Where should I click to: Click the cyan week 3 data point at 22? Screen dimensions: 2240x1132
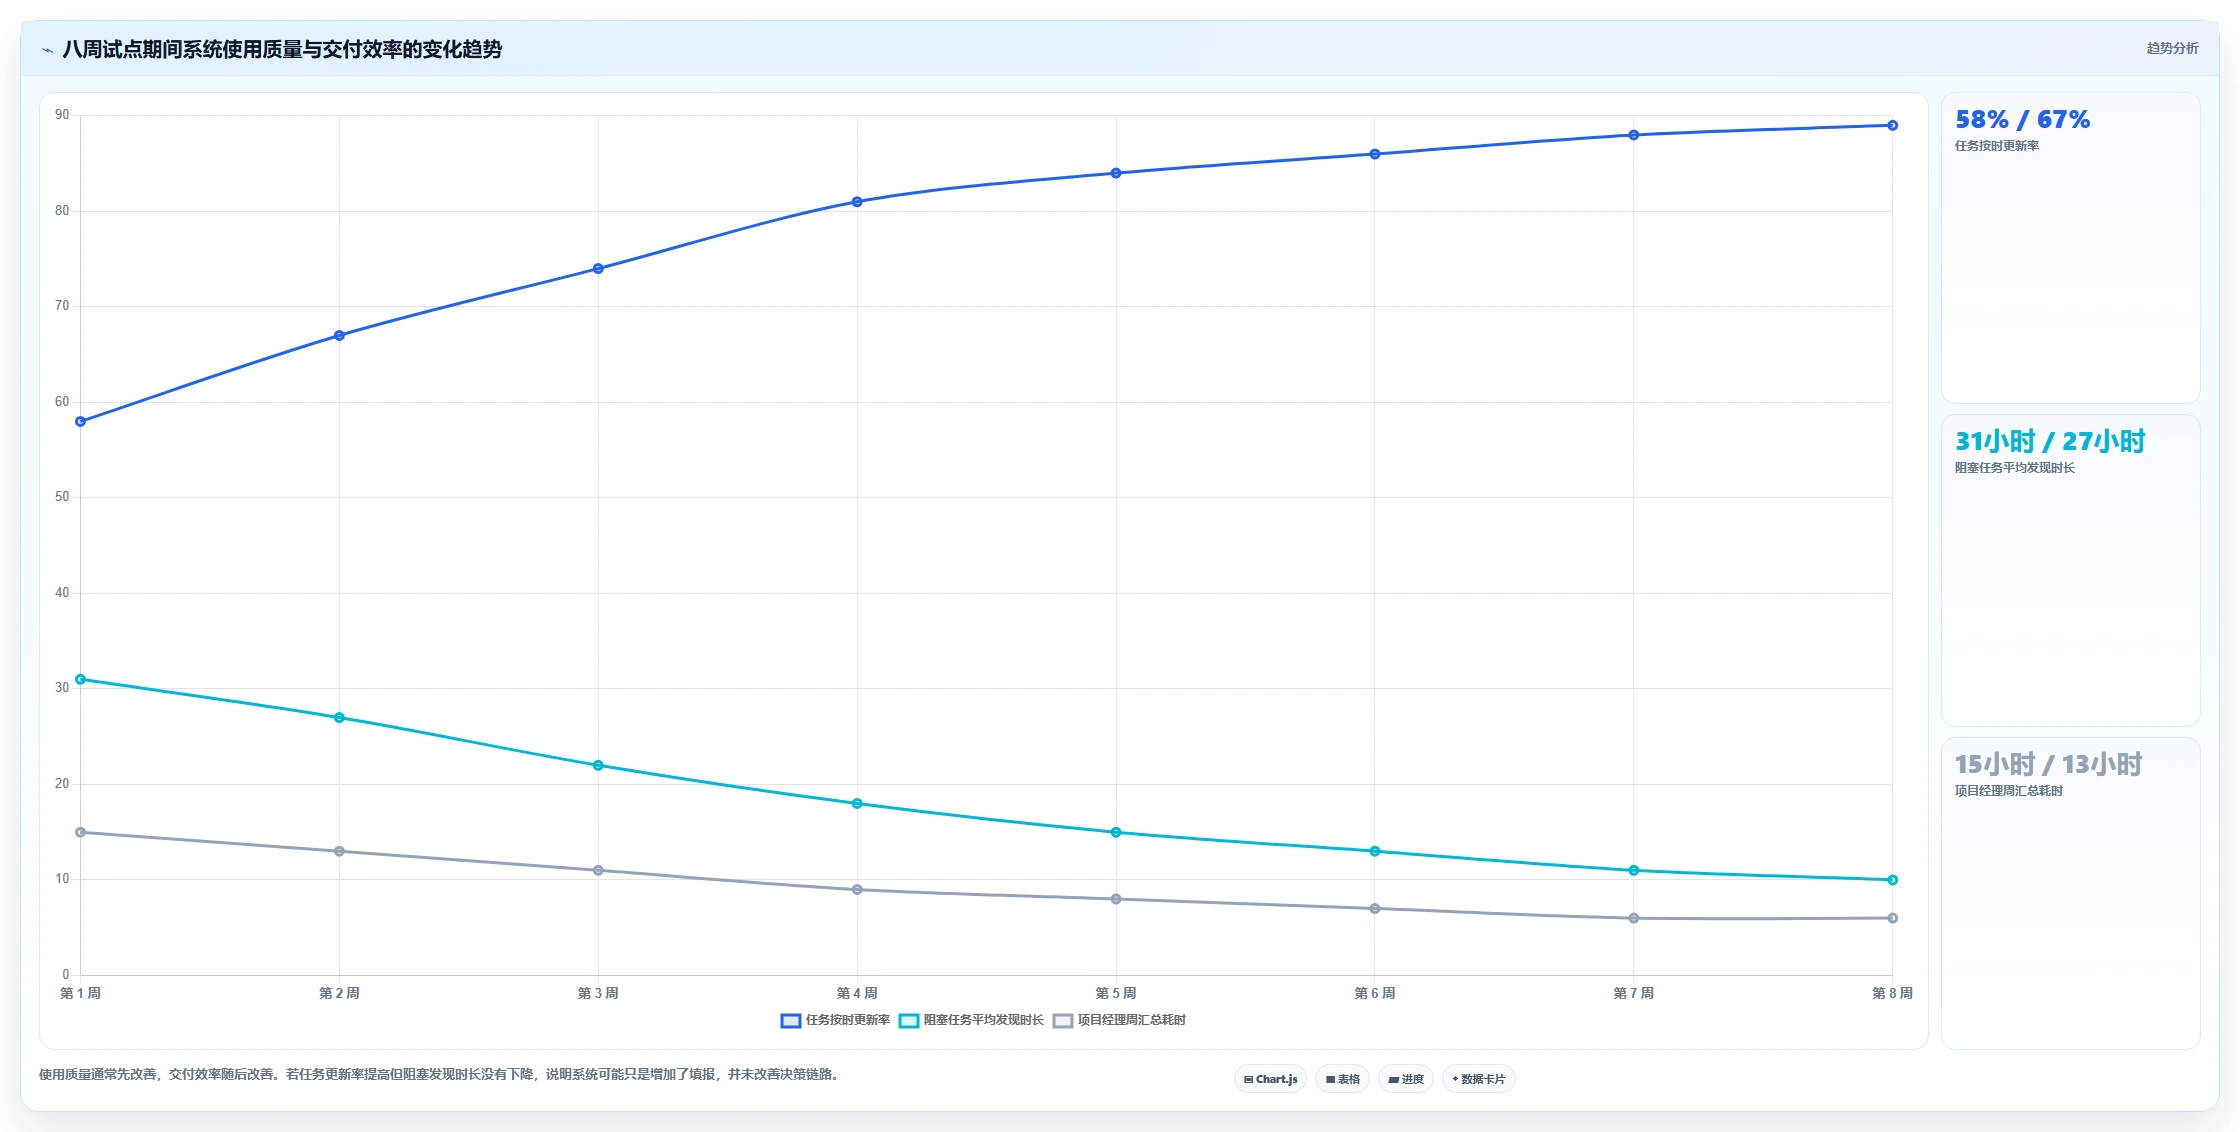coord(598,765)
